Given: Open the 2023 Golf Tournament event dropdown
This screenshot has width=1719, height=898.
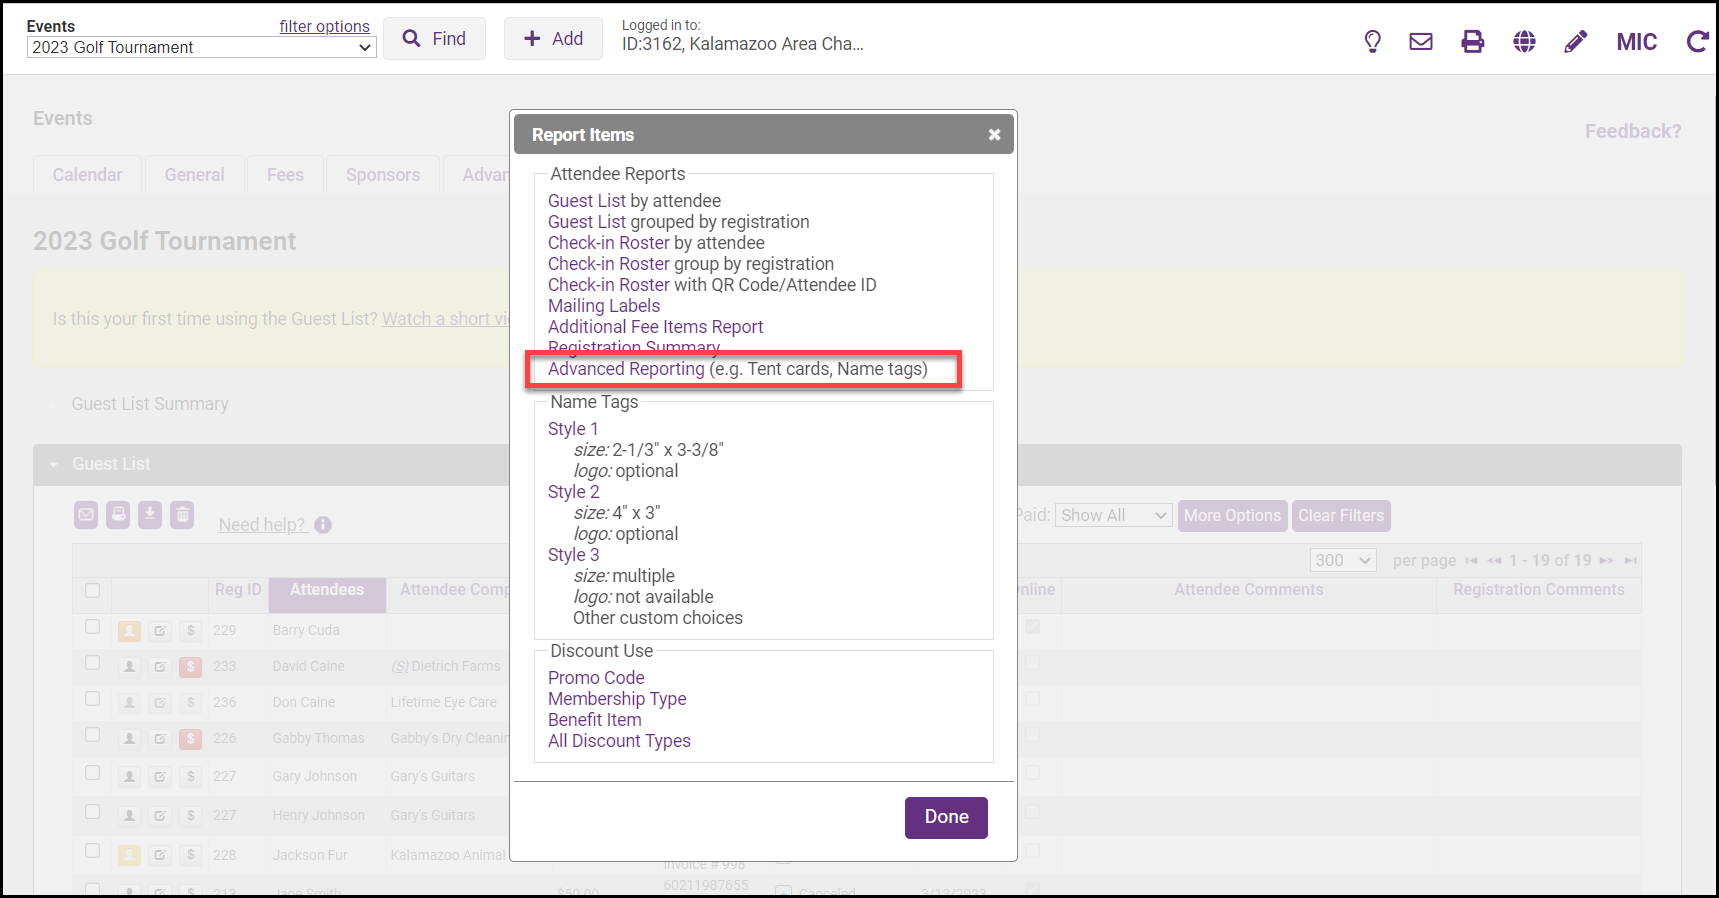Looking at the screenshot, I should click(201, 47).
